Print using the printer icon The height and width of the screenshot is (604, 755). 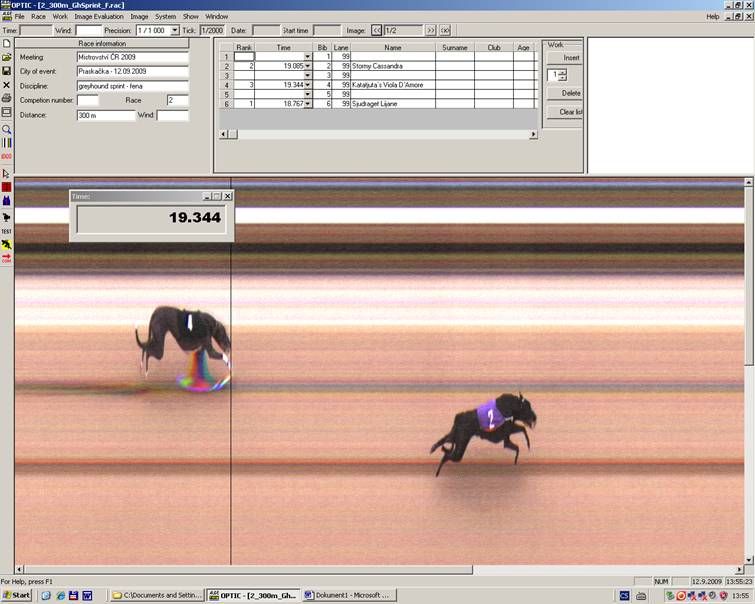point(6,98)
